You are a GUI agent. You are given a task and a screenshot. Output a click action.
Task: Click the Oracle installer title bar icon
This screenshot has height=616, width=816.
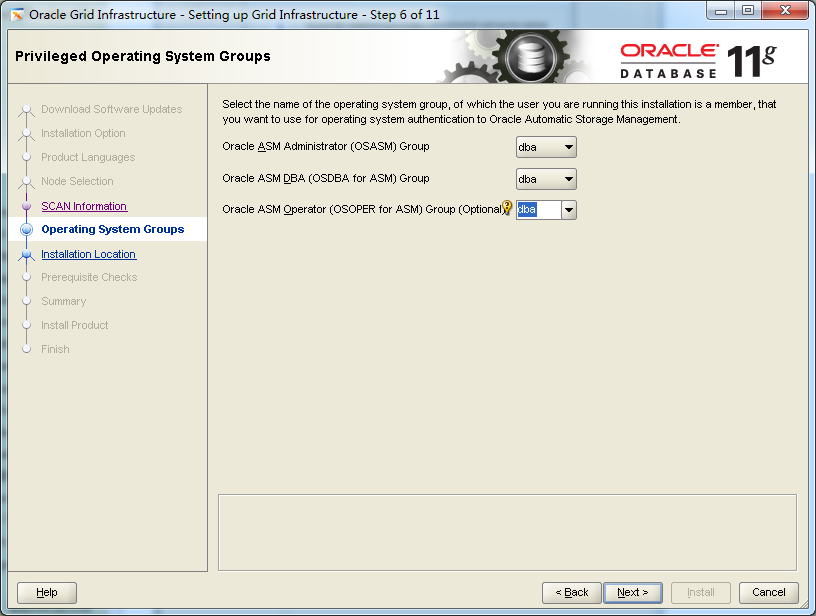tap(17, 15)
